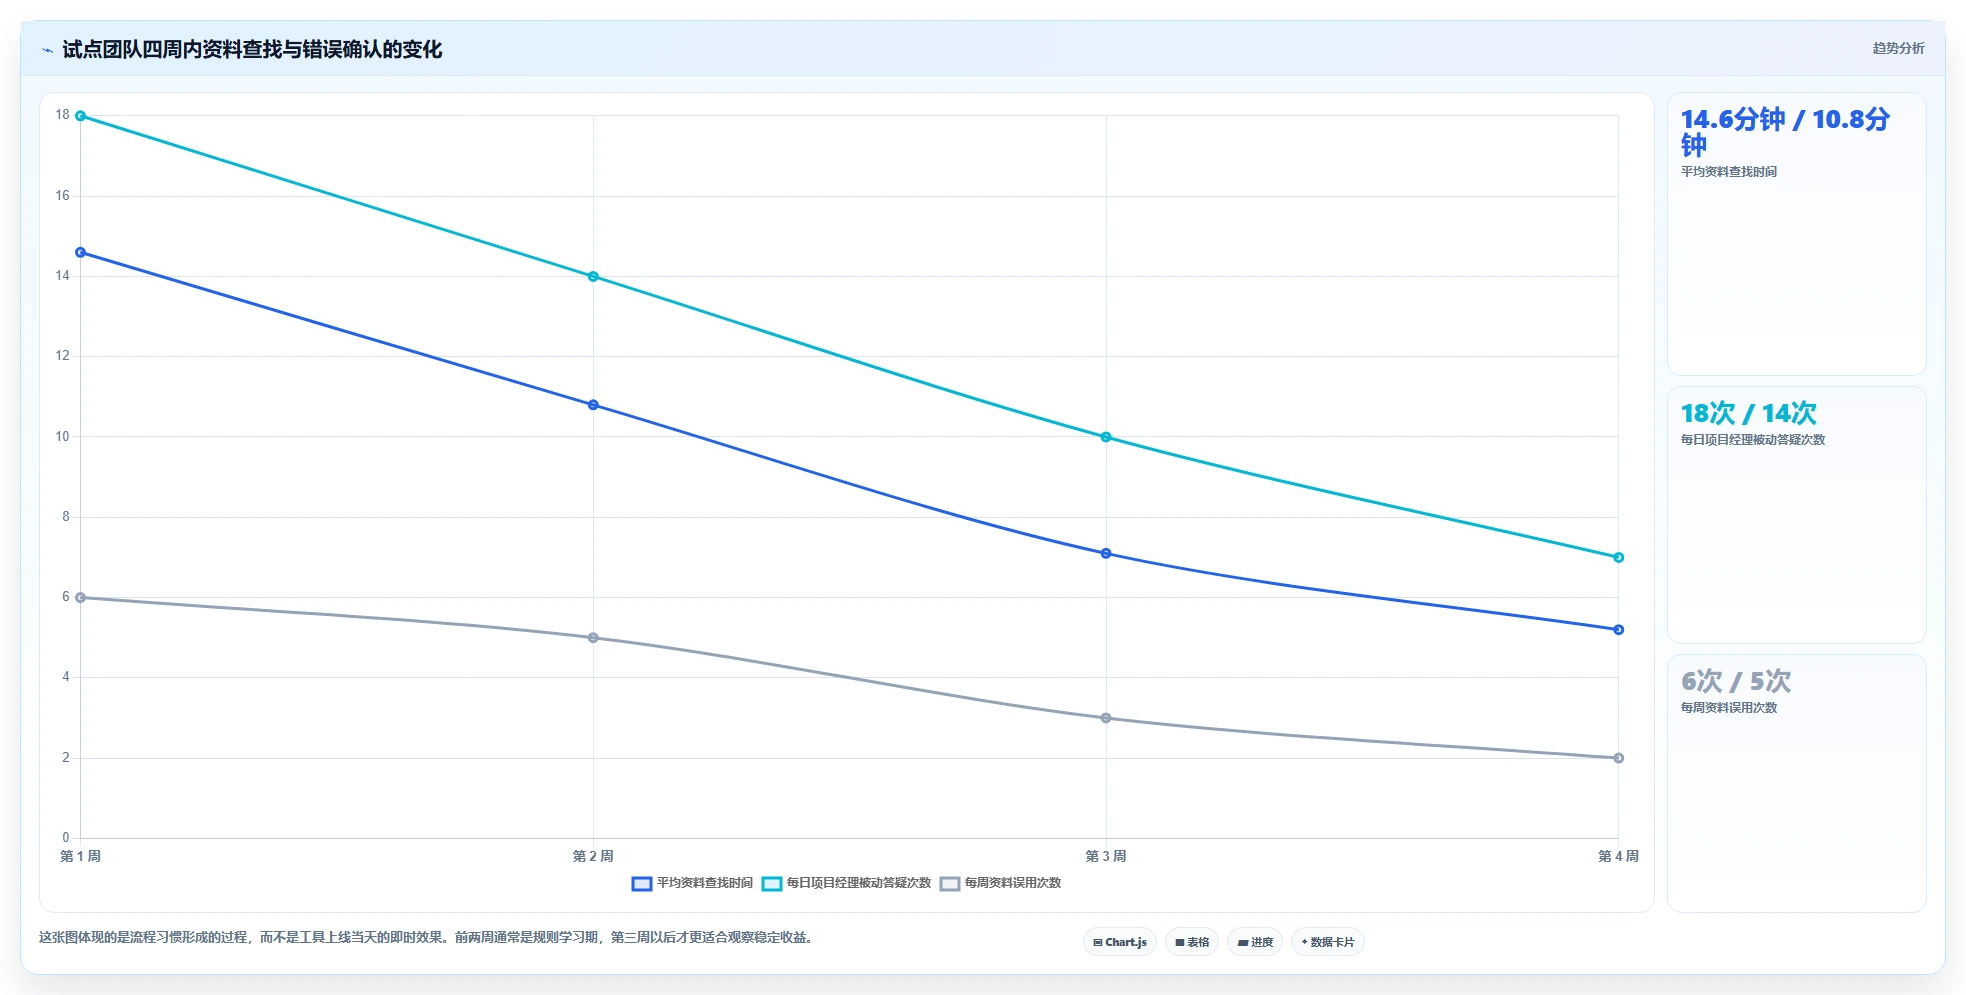Select the gray data point at 第 3 周 (3)
The height and width of the screenshot is (995, 1966).
[x=1106, y=718]
